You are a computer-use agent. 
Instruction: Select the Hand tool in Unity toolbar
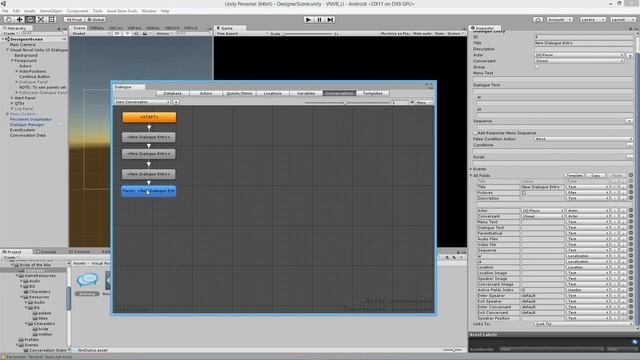(8, 19)
